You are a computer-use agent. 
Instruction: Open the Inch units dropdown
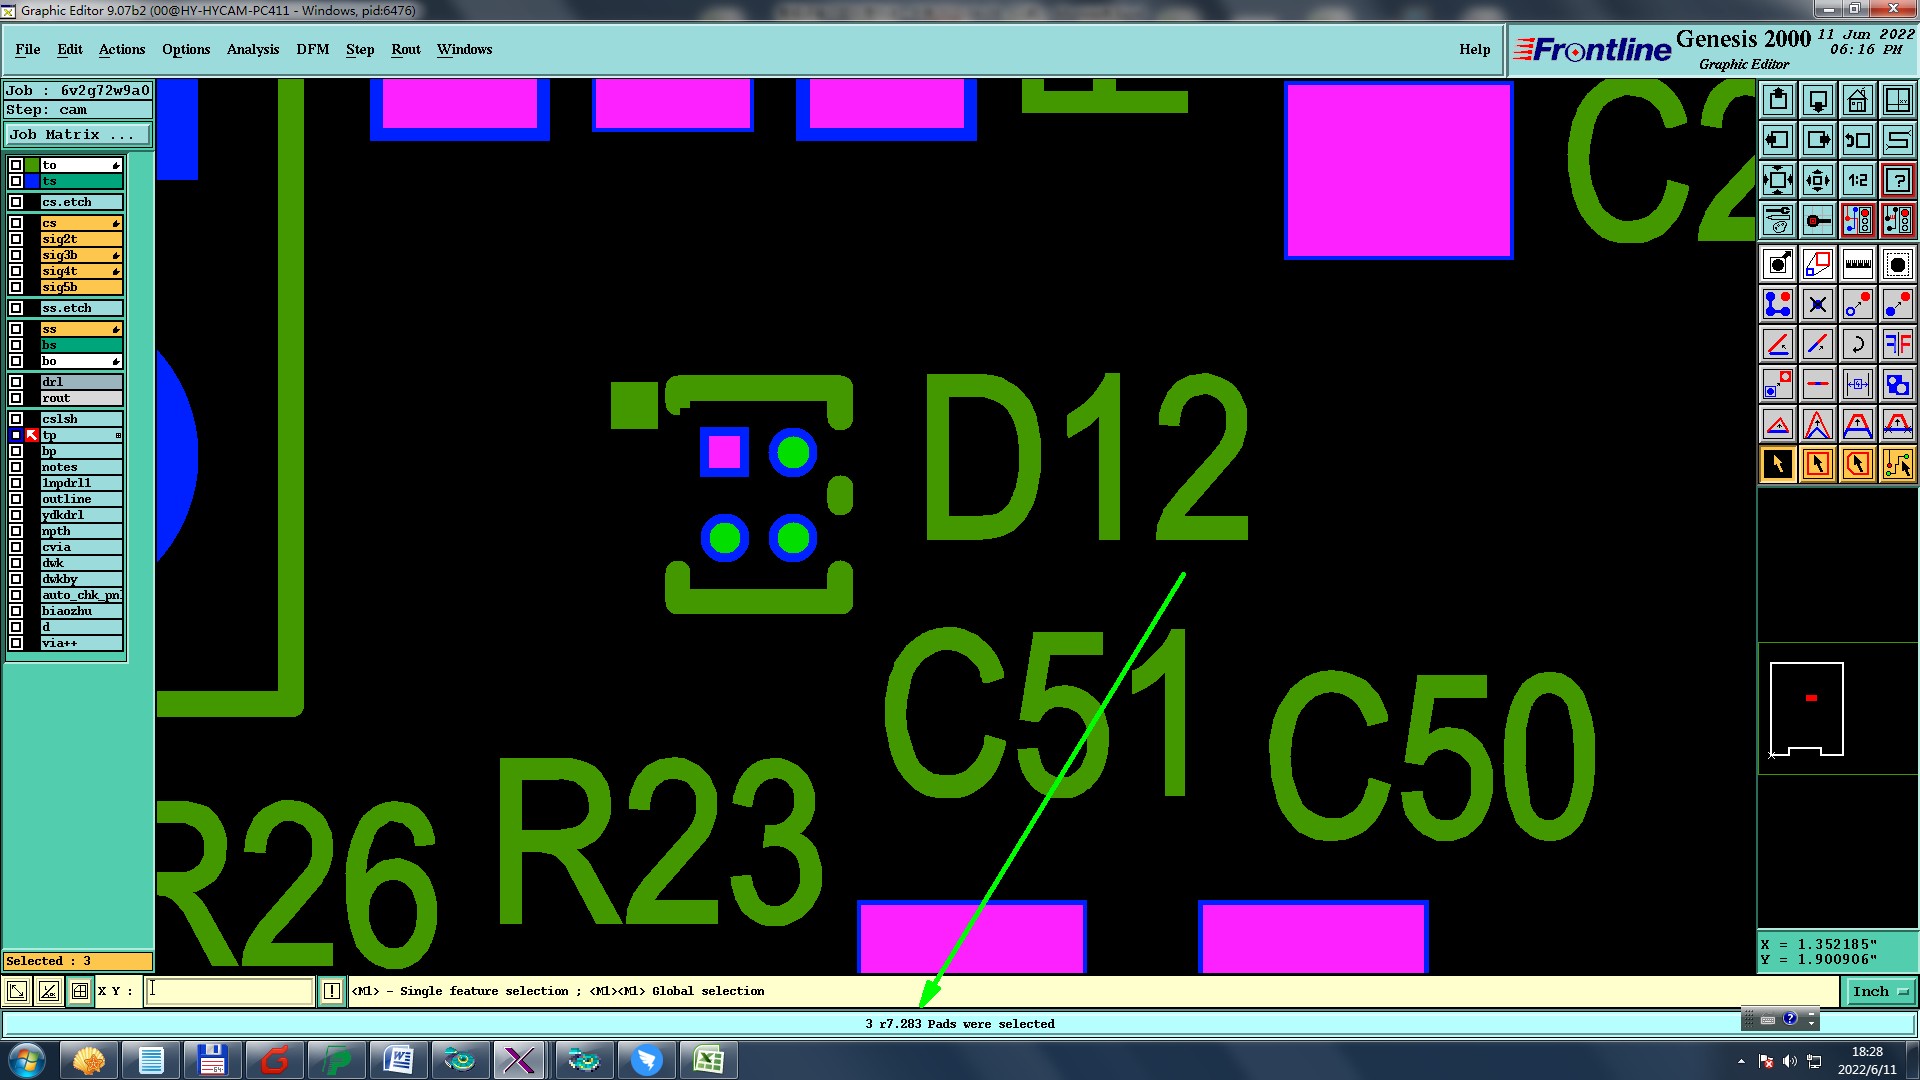pos(1880,991)
